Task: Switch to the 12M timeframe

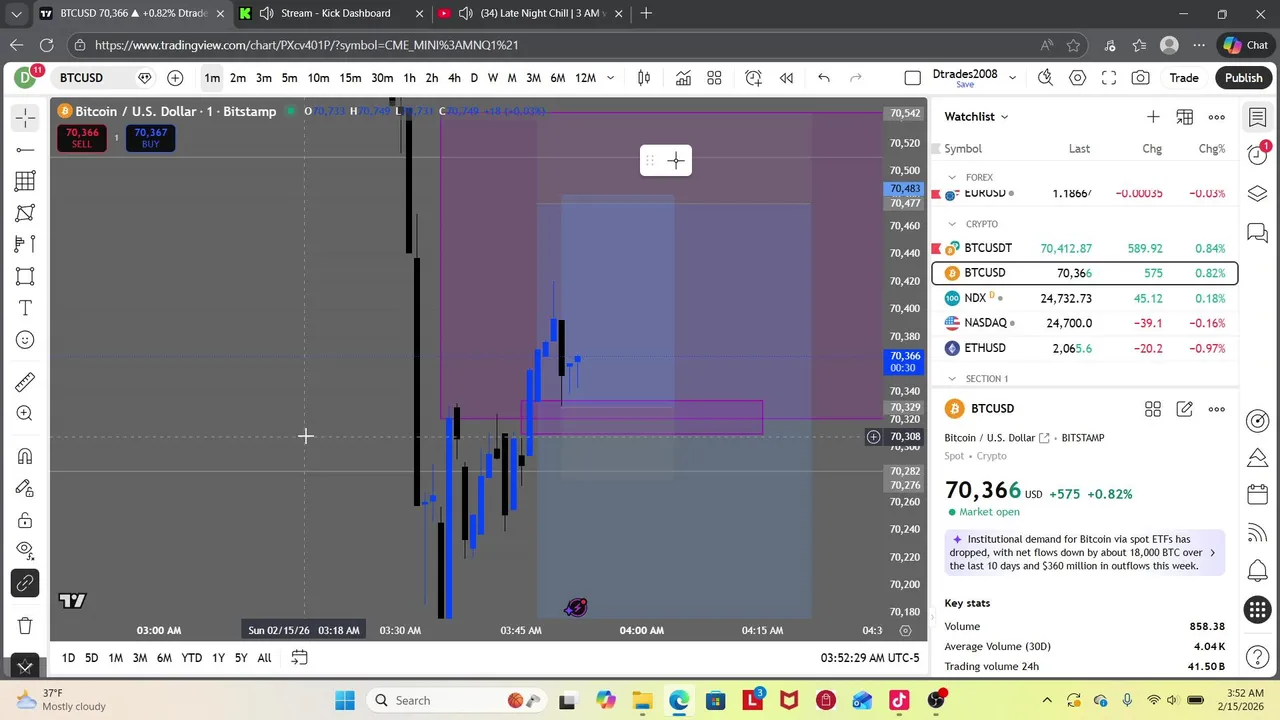Action: coord(586,78)
